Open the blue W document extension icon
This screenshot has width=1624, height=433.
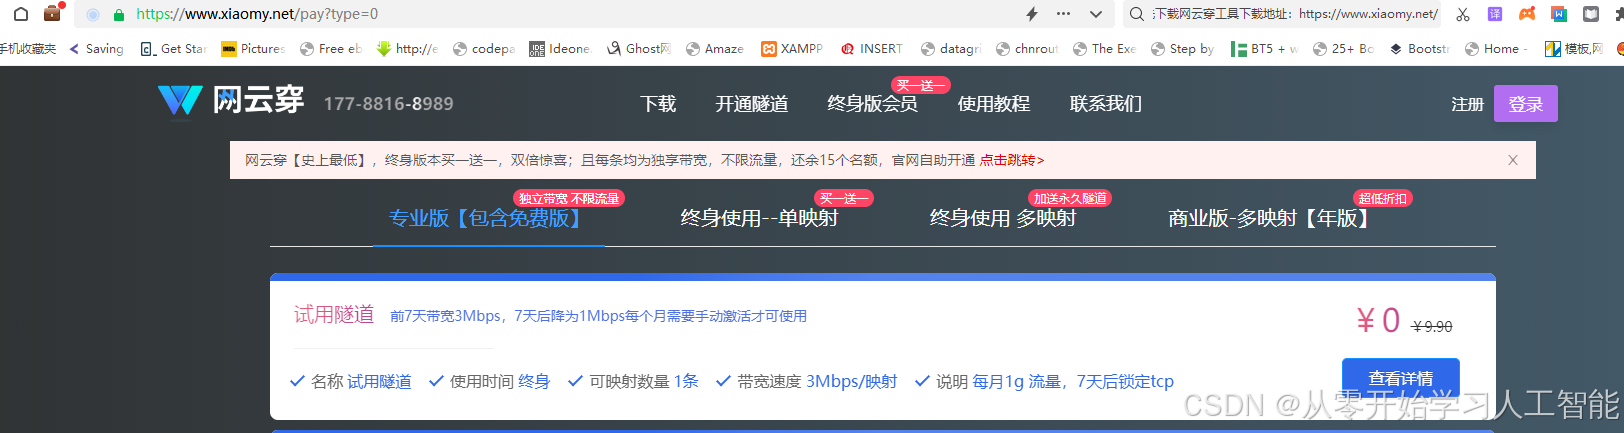(x=1559, y=14)
